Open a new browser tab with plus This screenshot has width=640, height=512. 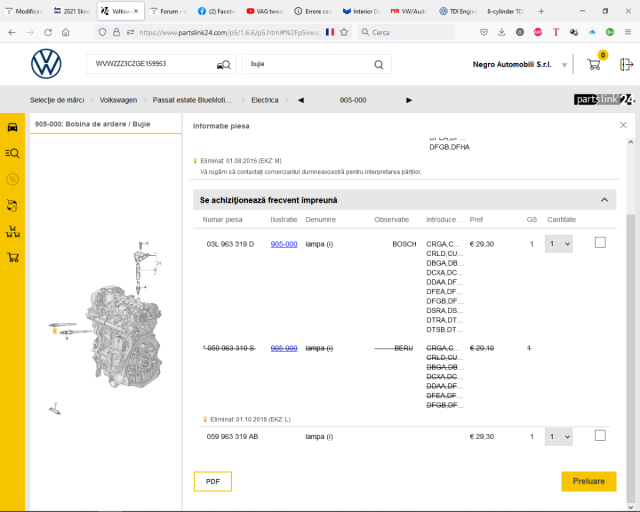pyautogui.click(x=541, y=11)
